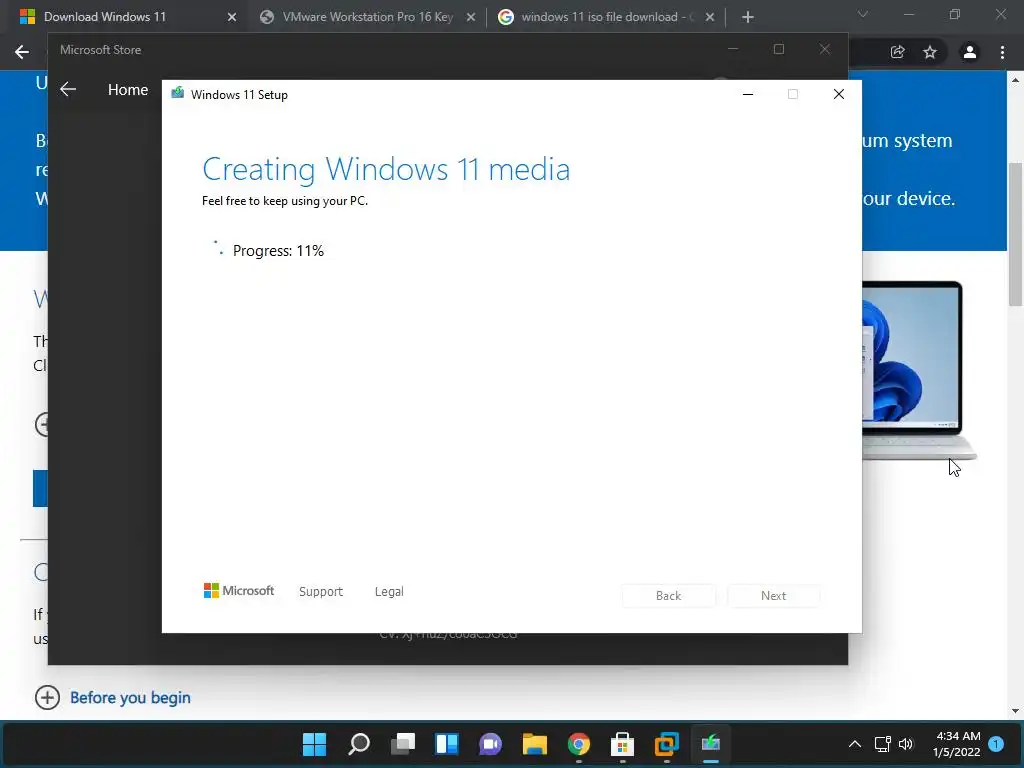This screenshot has height=768, width=1024.
Task: Open Task View on the taskbar
Action: point(403,743)
